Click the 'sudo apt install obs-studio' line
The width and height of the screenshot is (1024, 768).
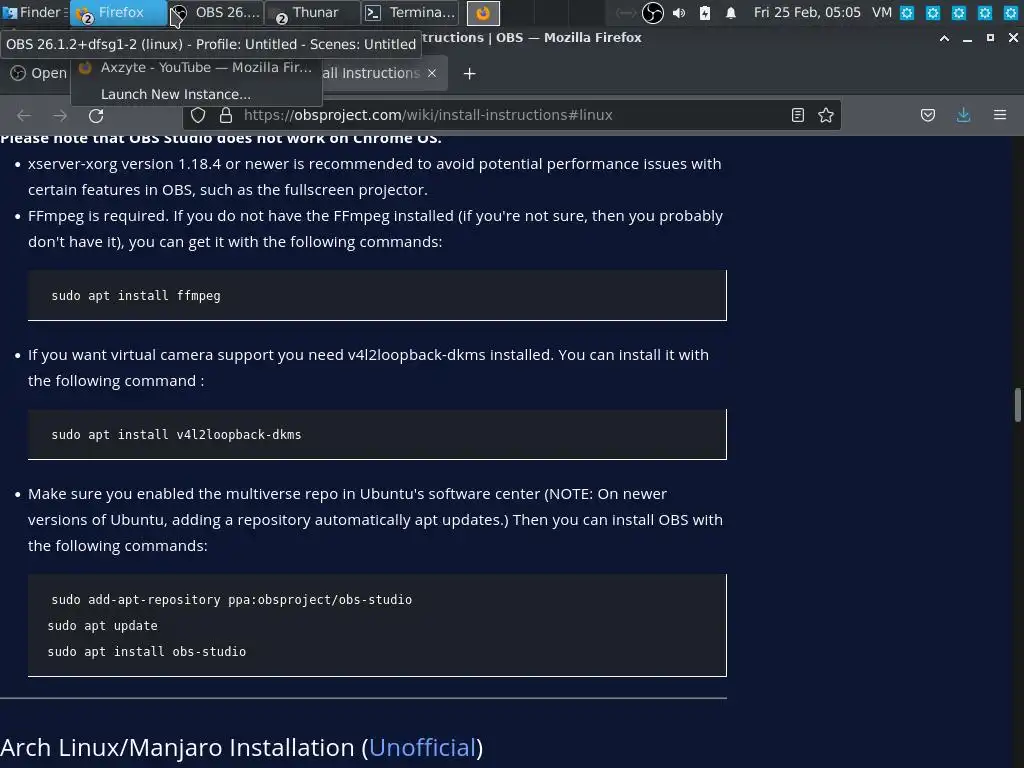[146, 652]
